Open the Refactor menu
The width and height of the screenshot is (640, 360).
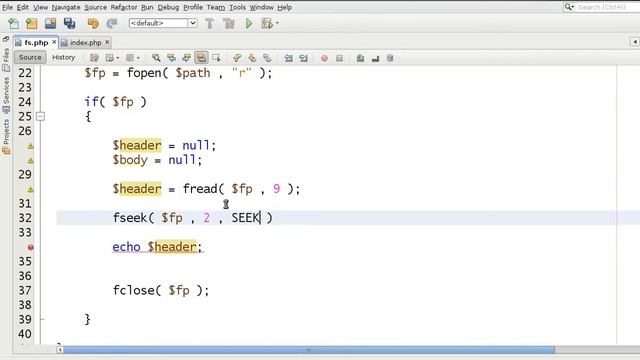pos(124,7)
